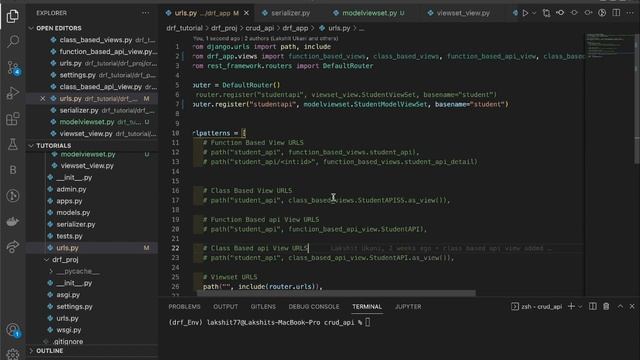Split the terminal panel
The image size is (640, 360).
pyautogui.click(x=593, y=306)
